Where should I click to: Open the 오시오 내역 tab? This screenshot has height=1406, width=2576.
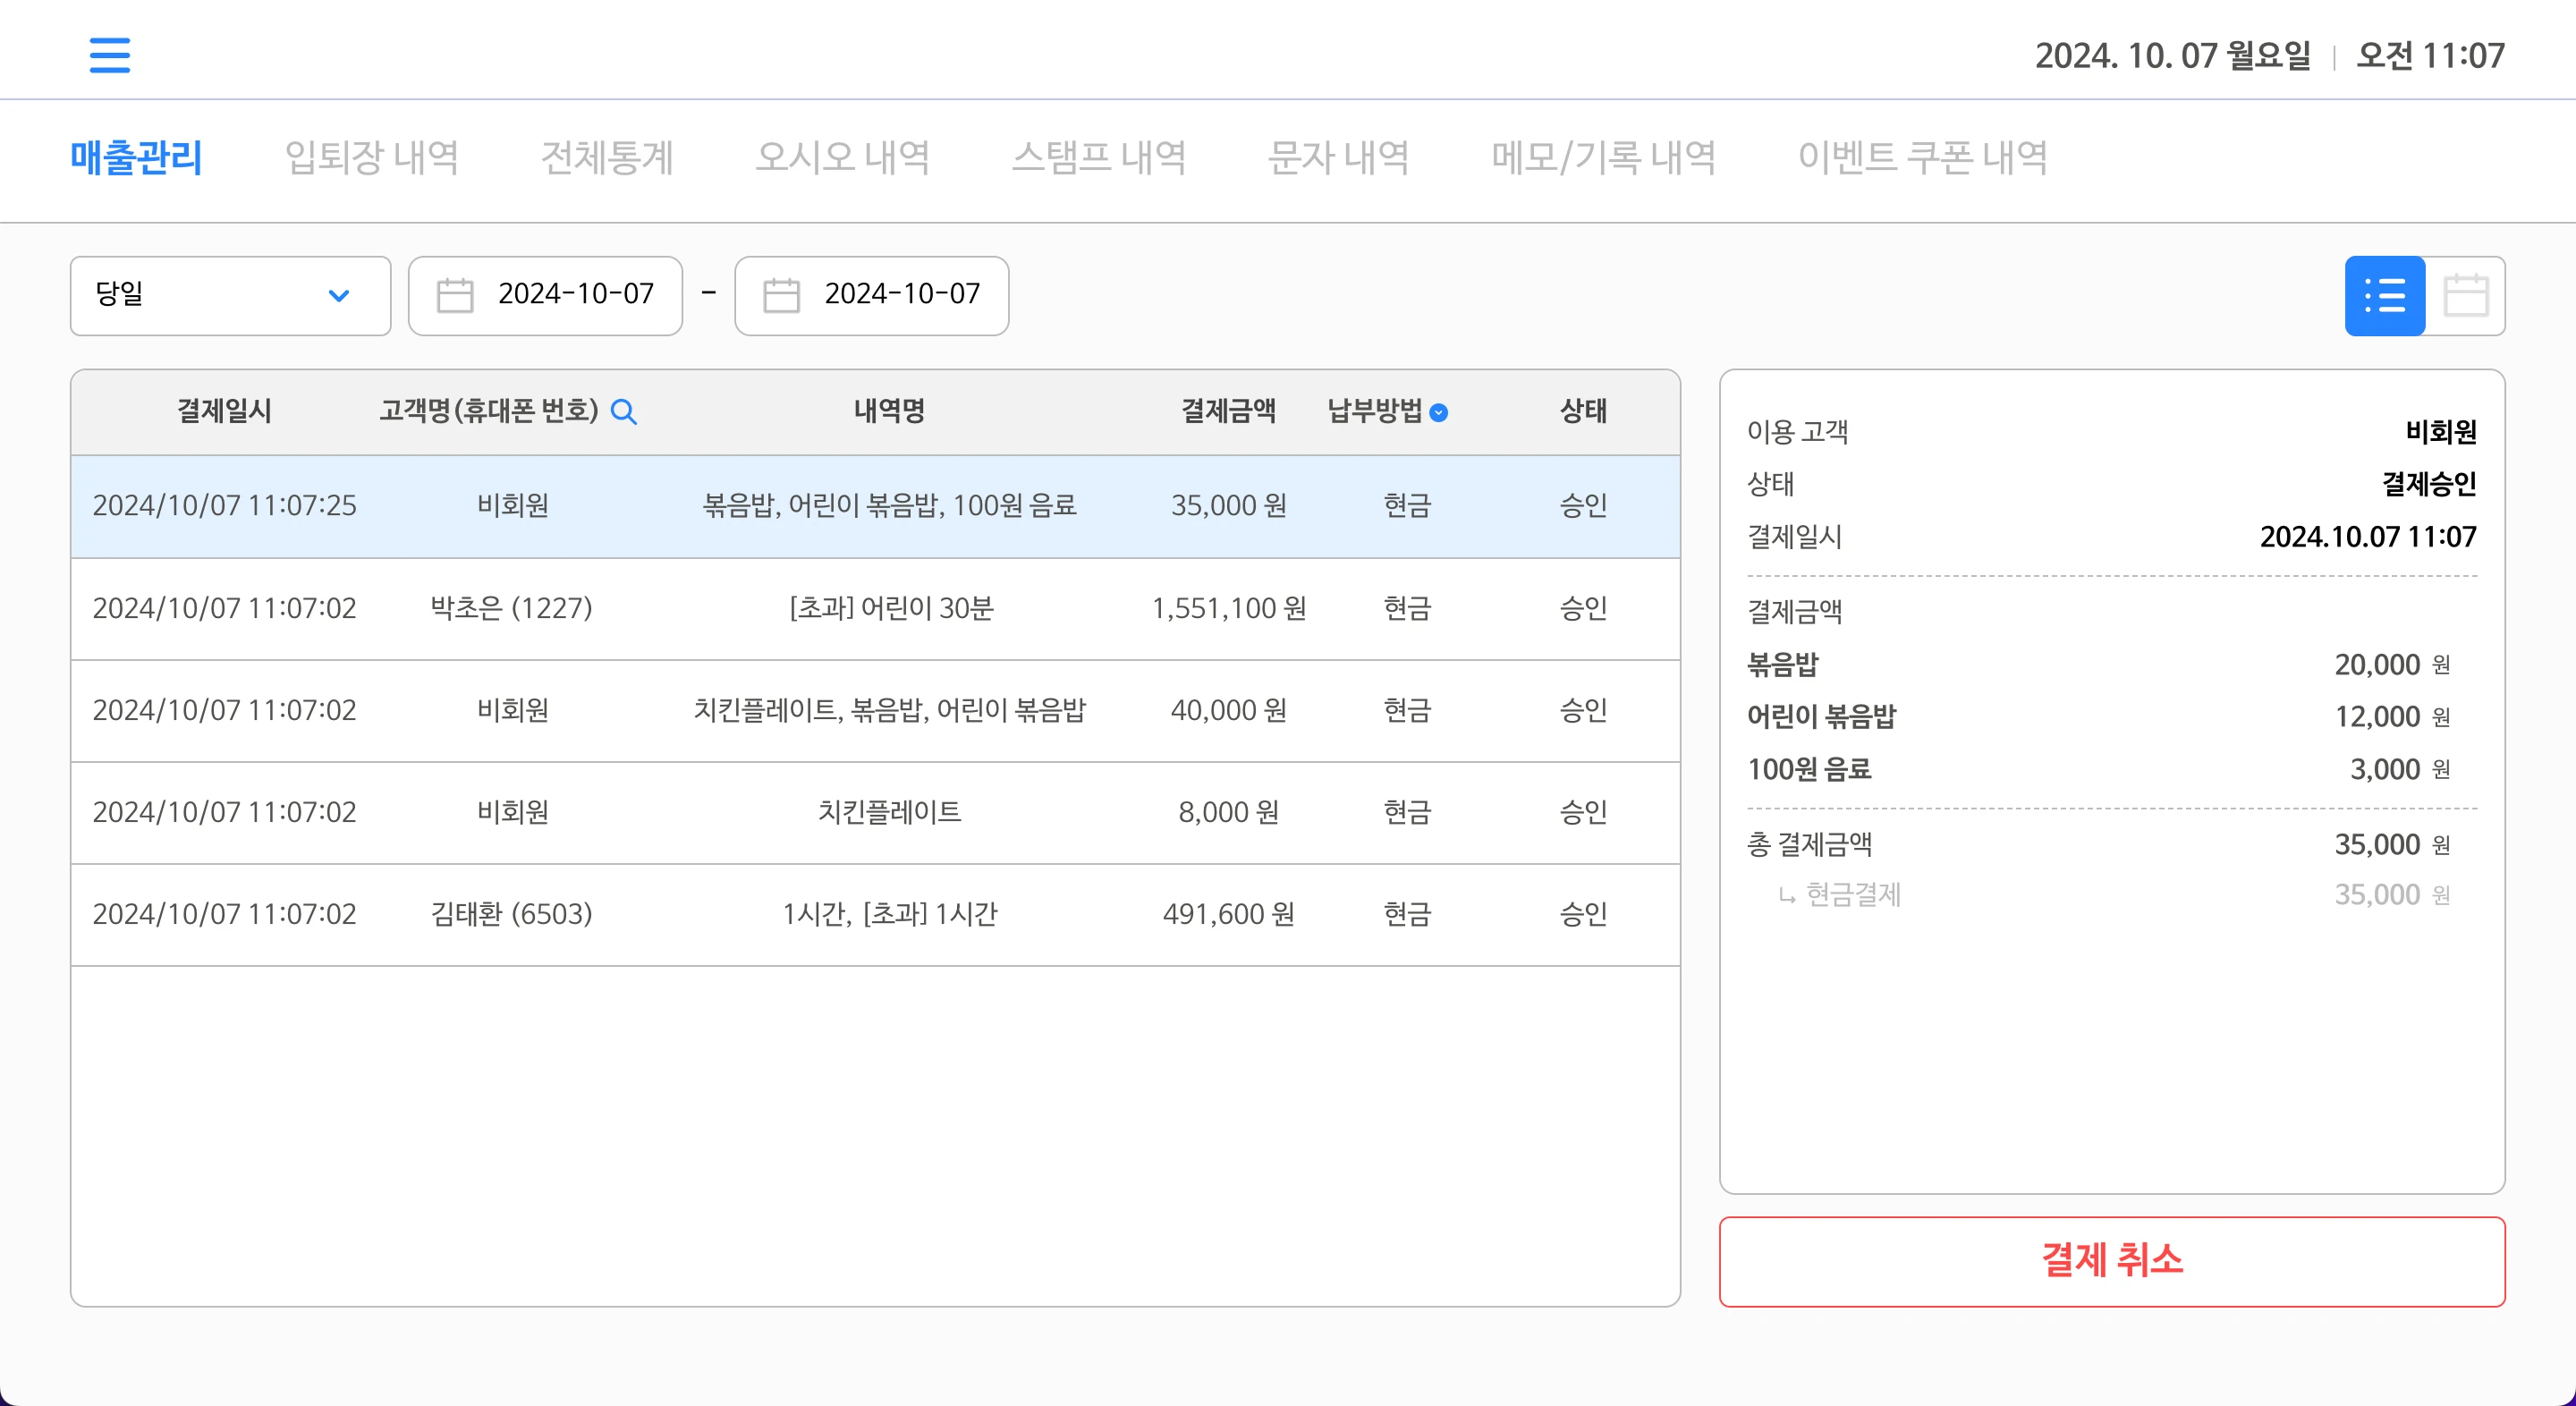click(x=842, y=158)
